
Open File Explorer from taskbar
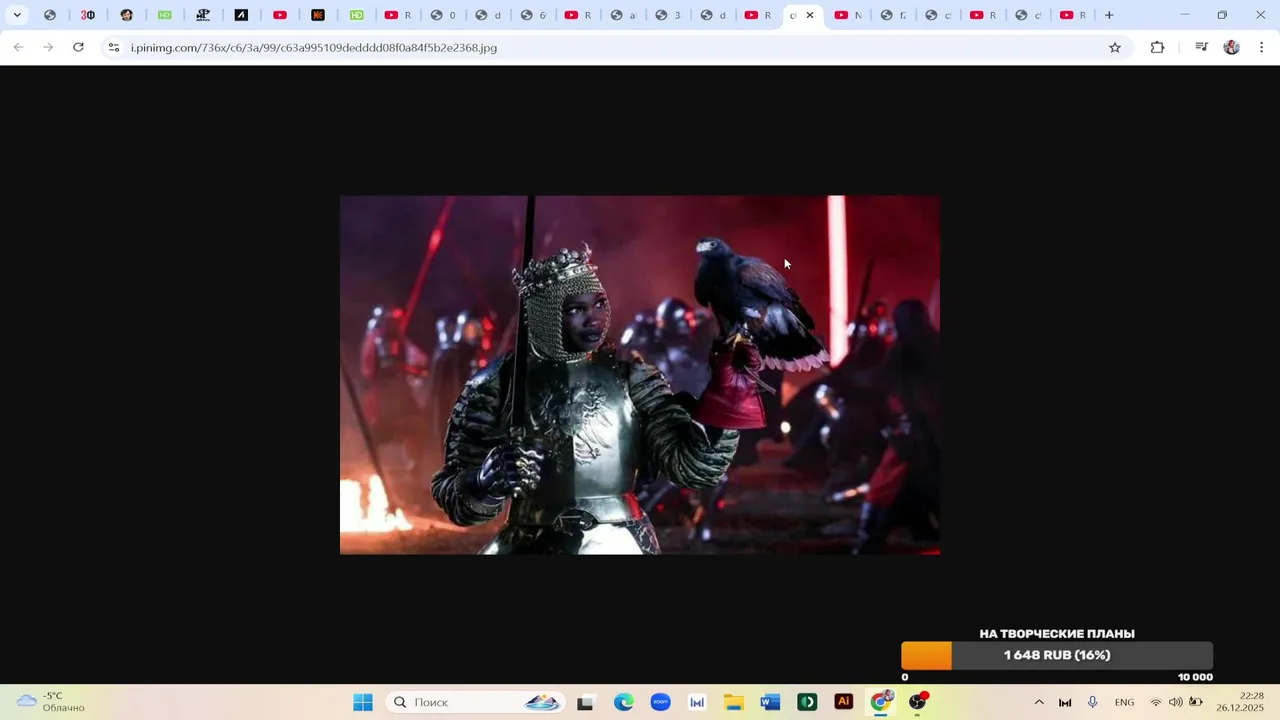pyautogui.click(x=734, y=702)
